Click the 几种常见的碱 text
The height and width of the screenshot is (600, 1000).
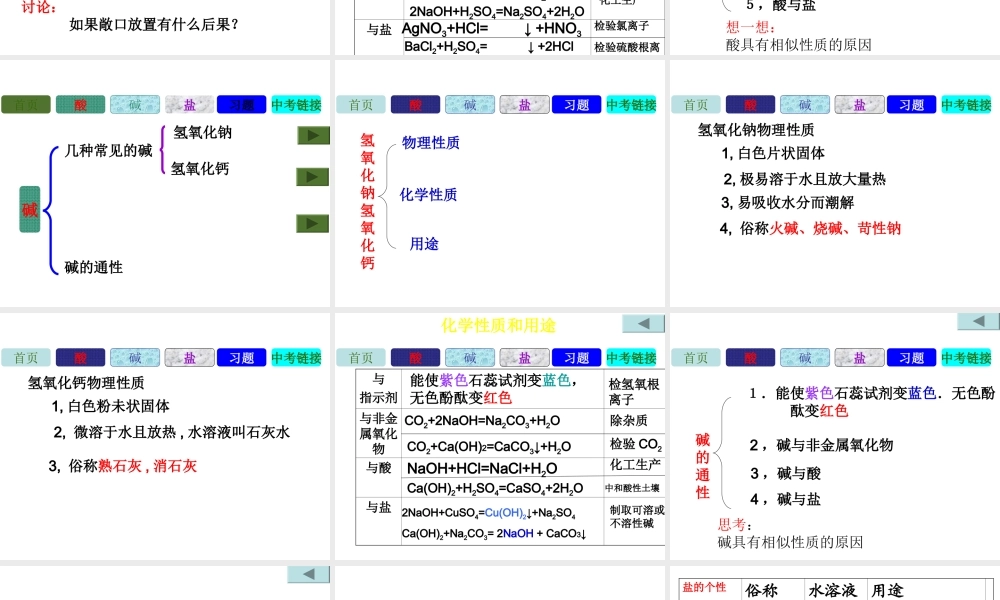[x=108, y=150]
